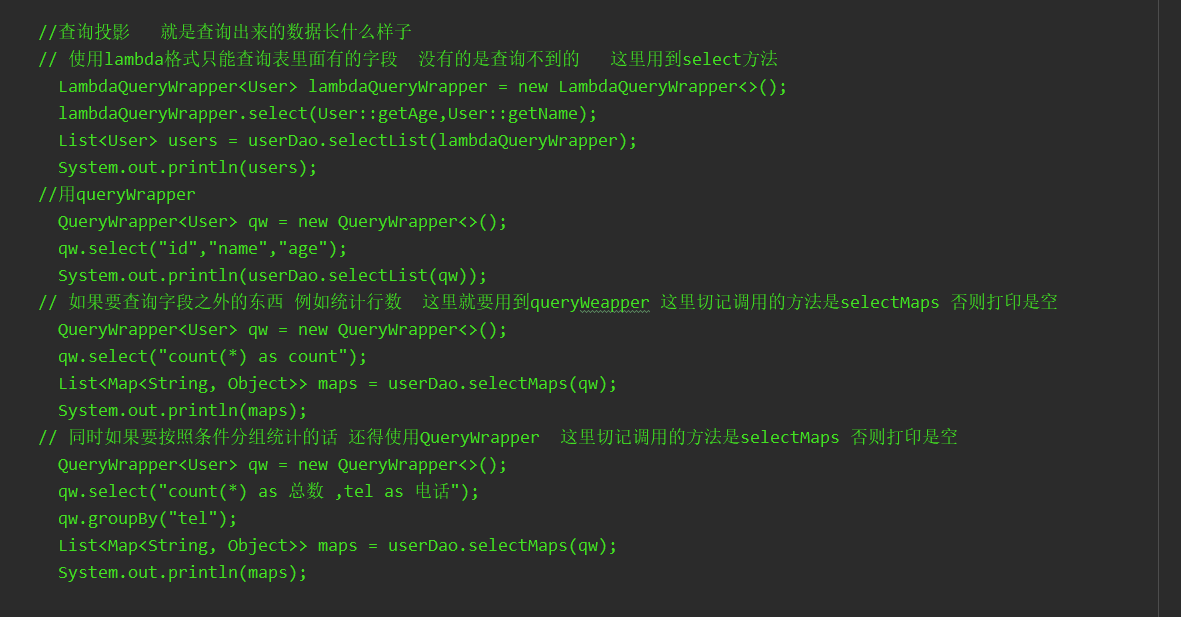Click the misspelled queryWeapper underlined word

point(590,302)
